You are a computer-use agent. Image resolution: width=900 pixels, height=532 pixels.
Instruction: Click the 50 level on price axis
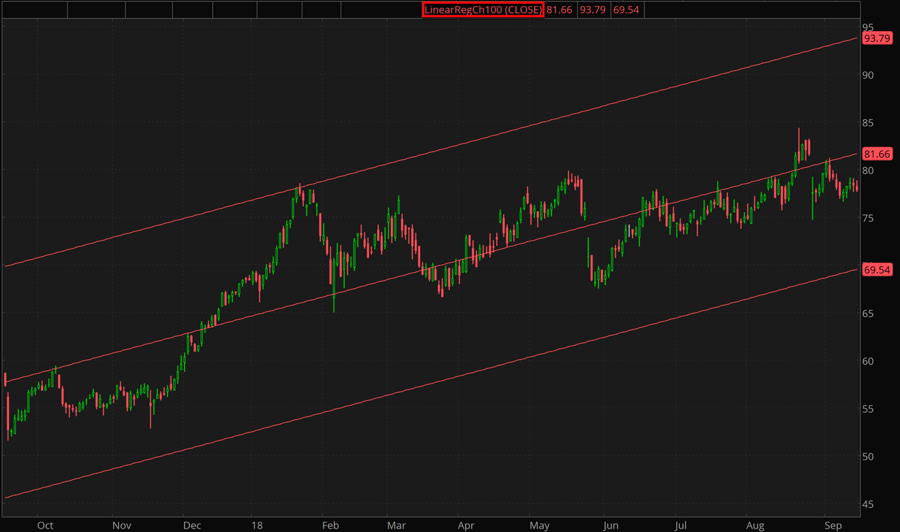pyautogui.click(x=869, y=457)
